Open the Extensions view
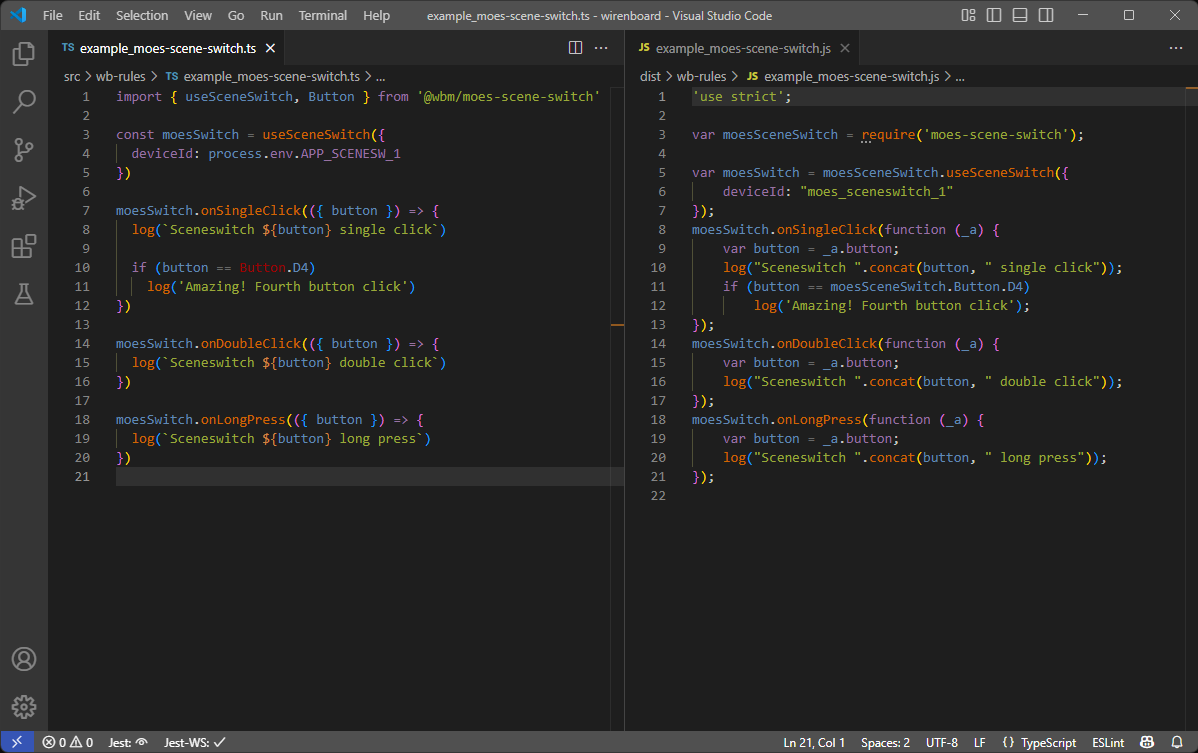The image size is (1198, 753). pos(24,246)
